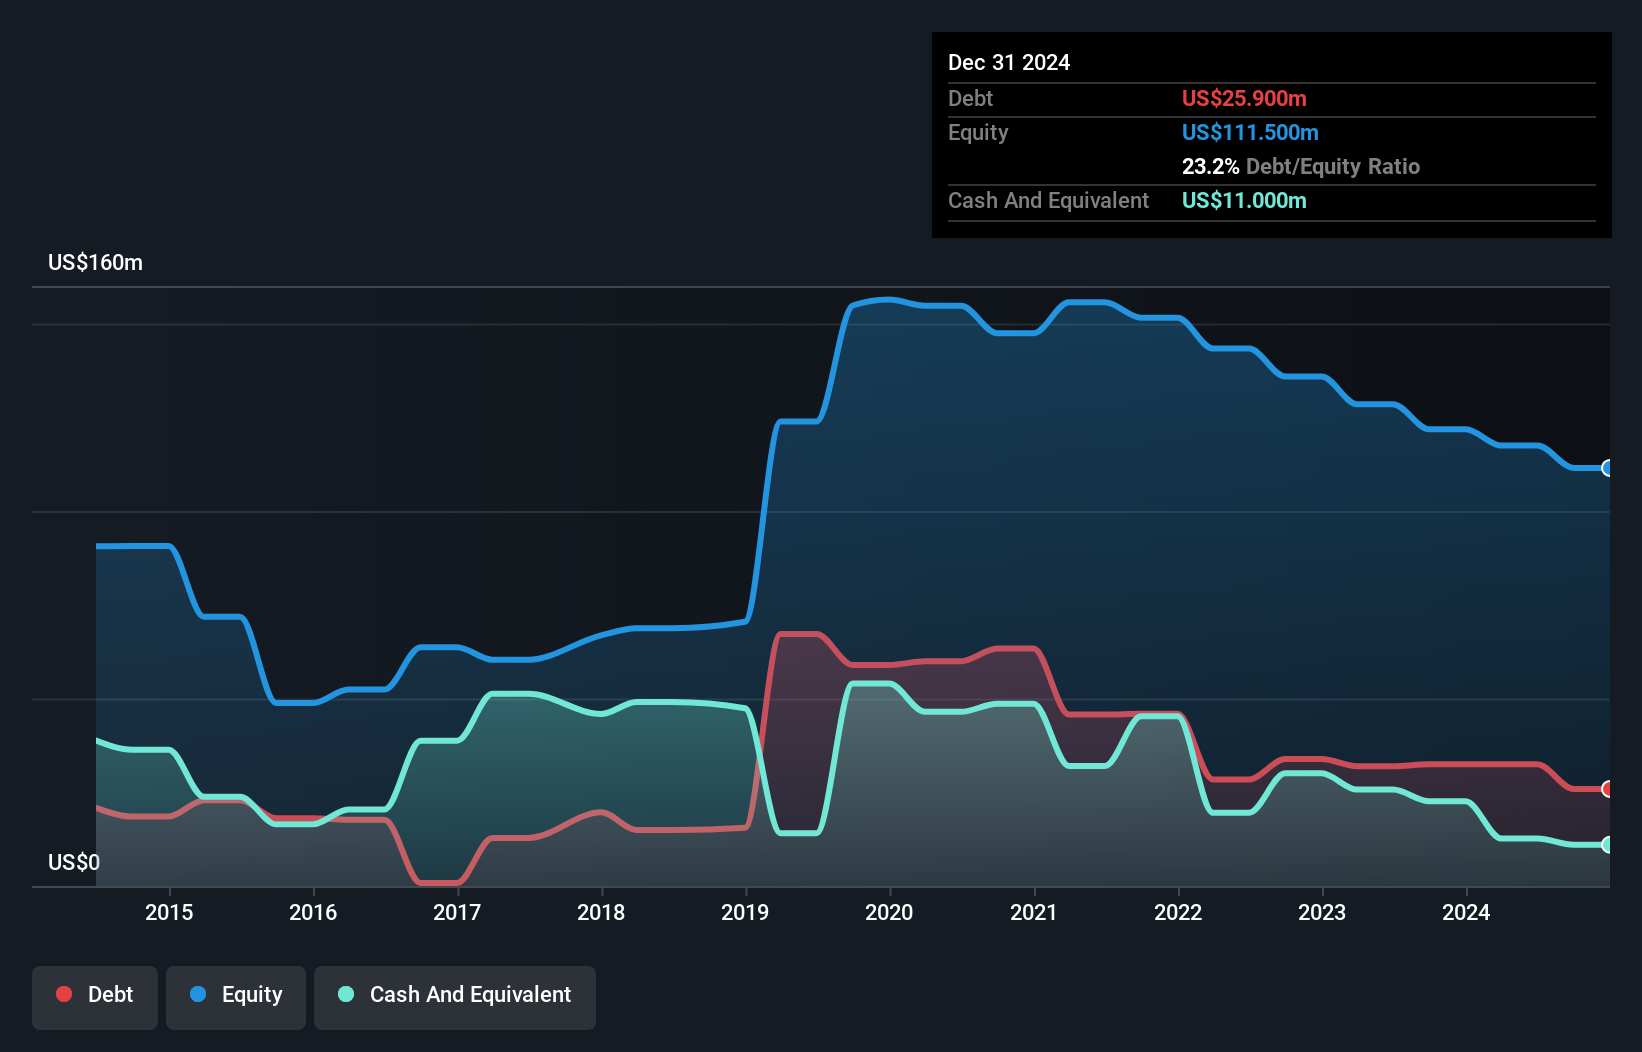
Task: Click the 2016 x-axis label
Action: coord(313,912)
